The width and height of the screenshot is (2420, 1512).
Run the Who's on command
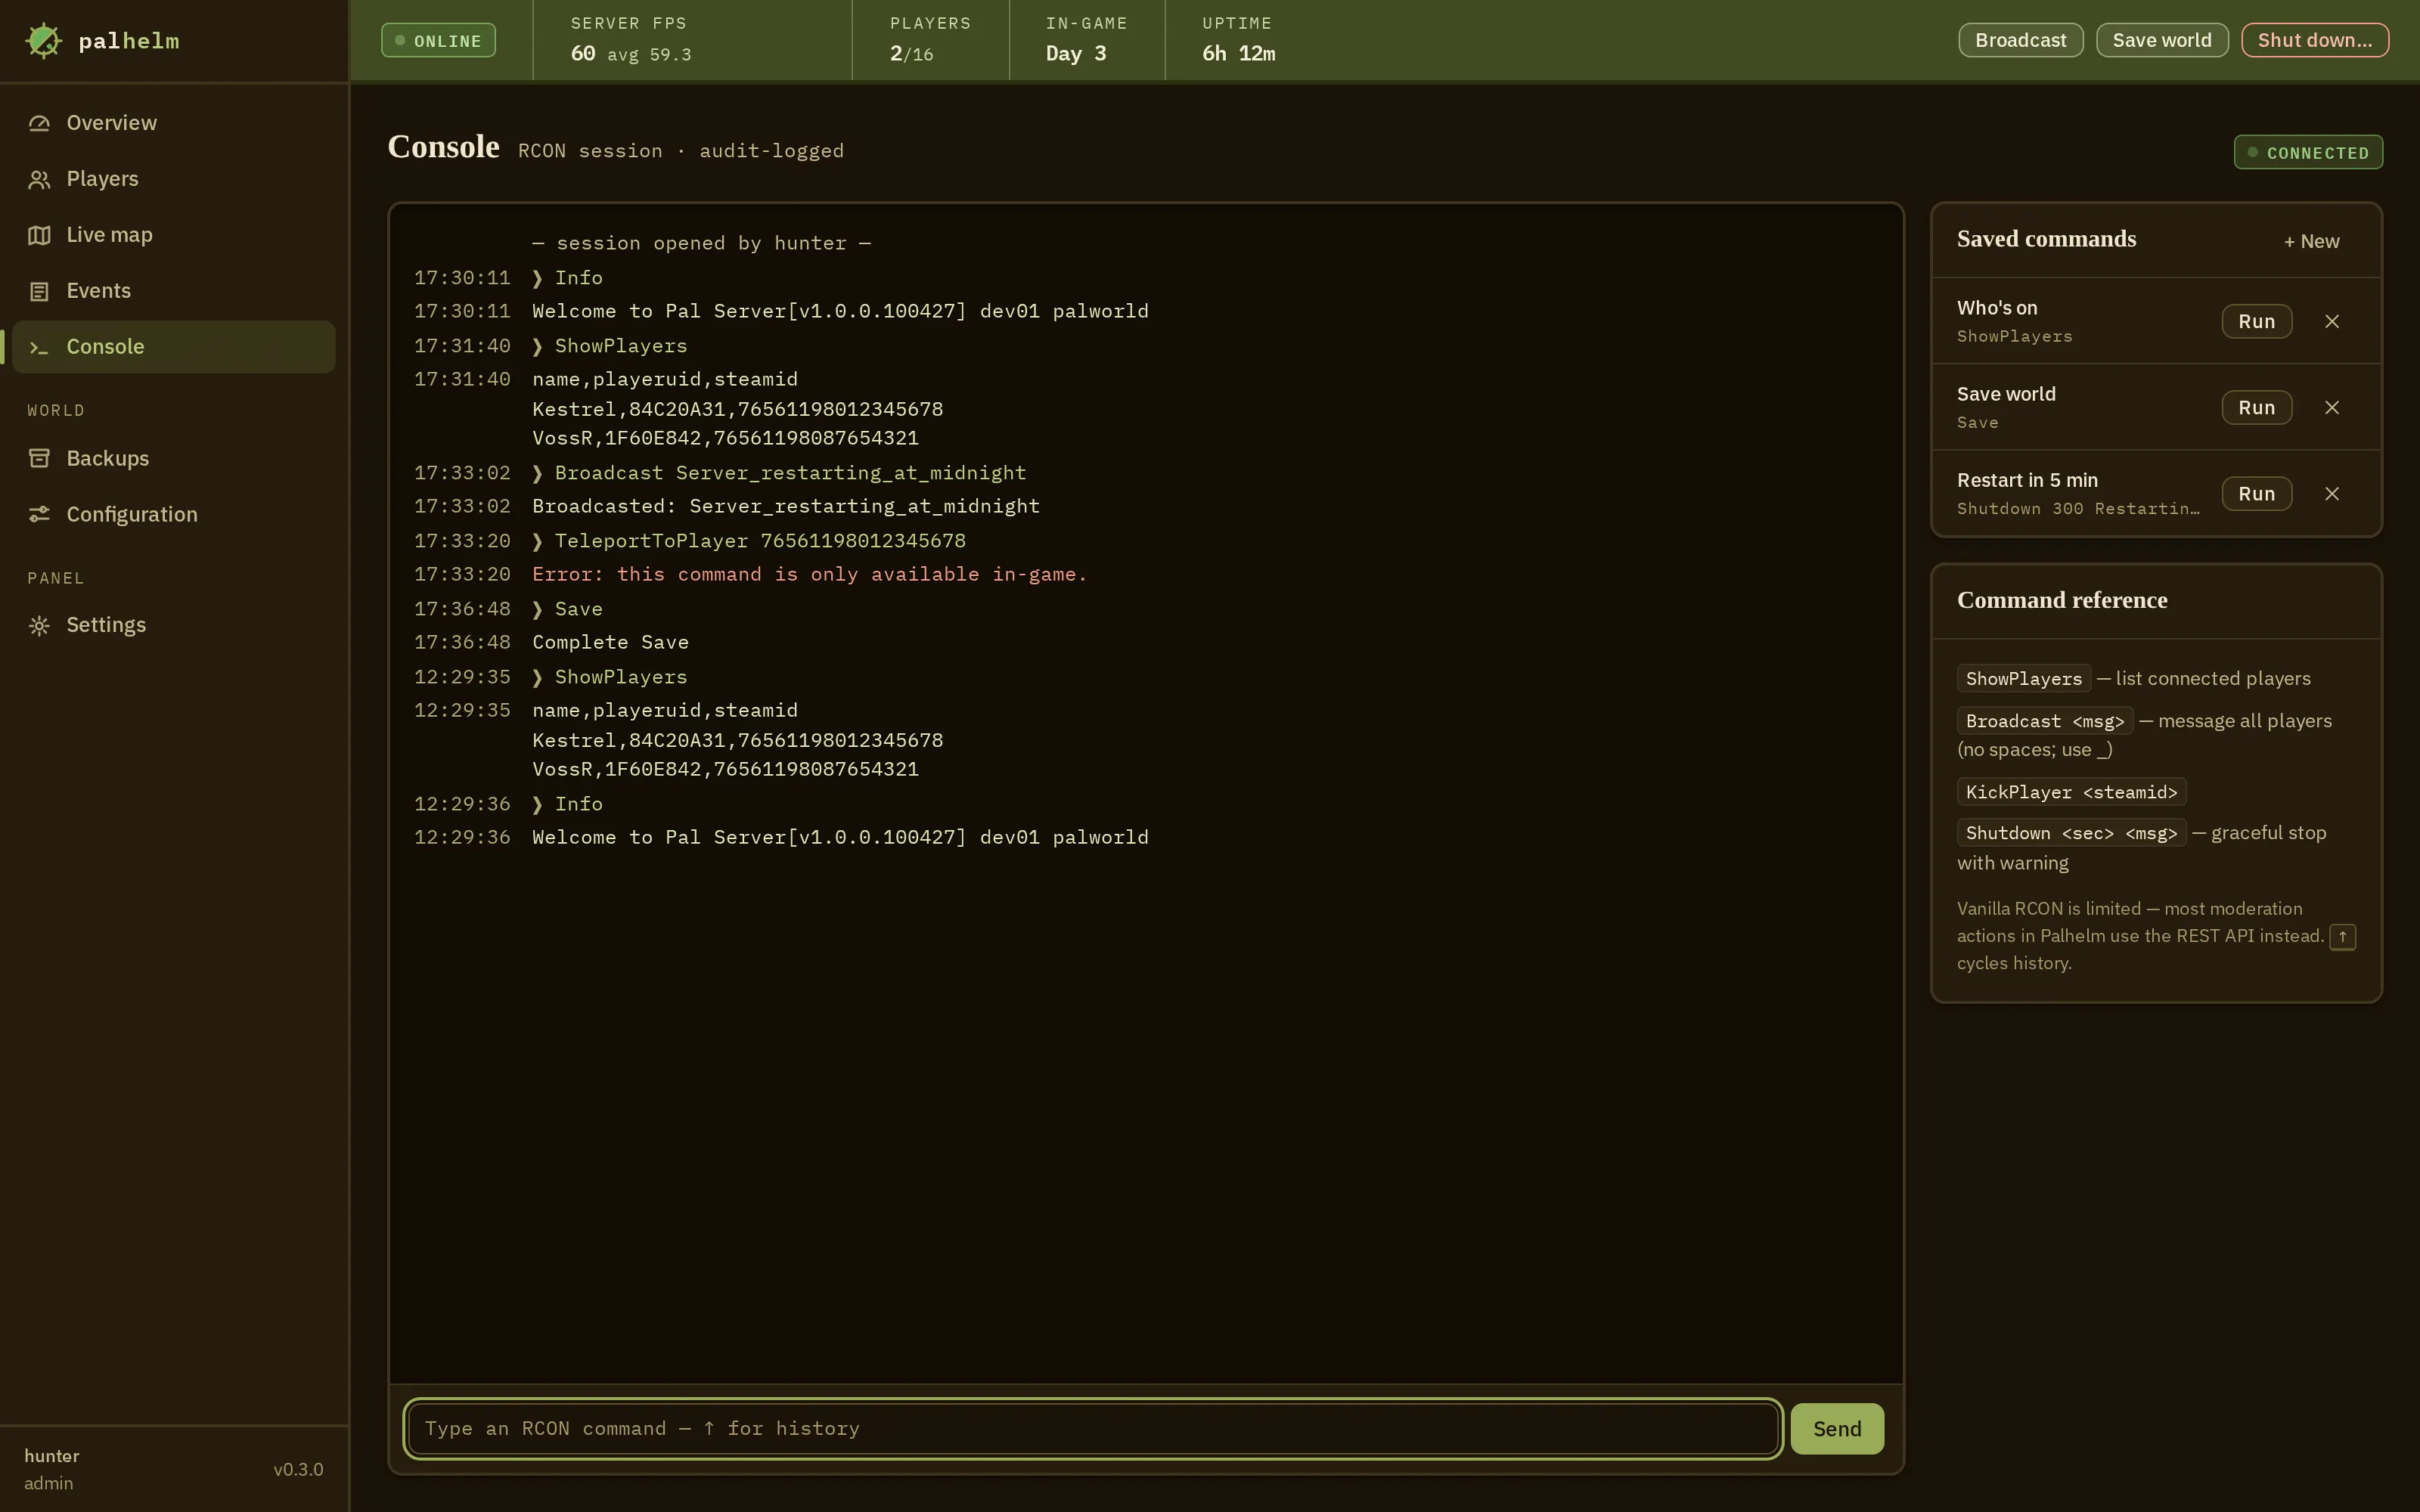coord(2256,321)
